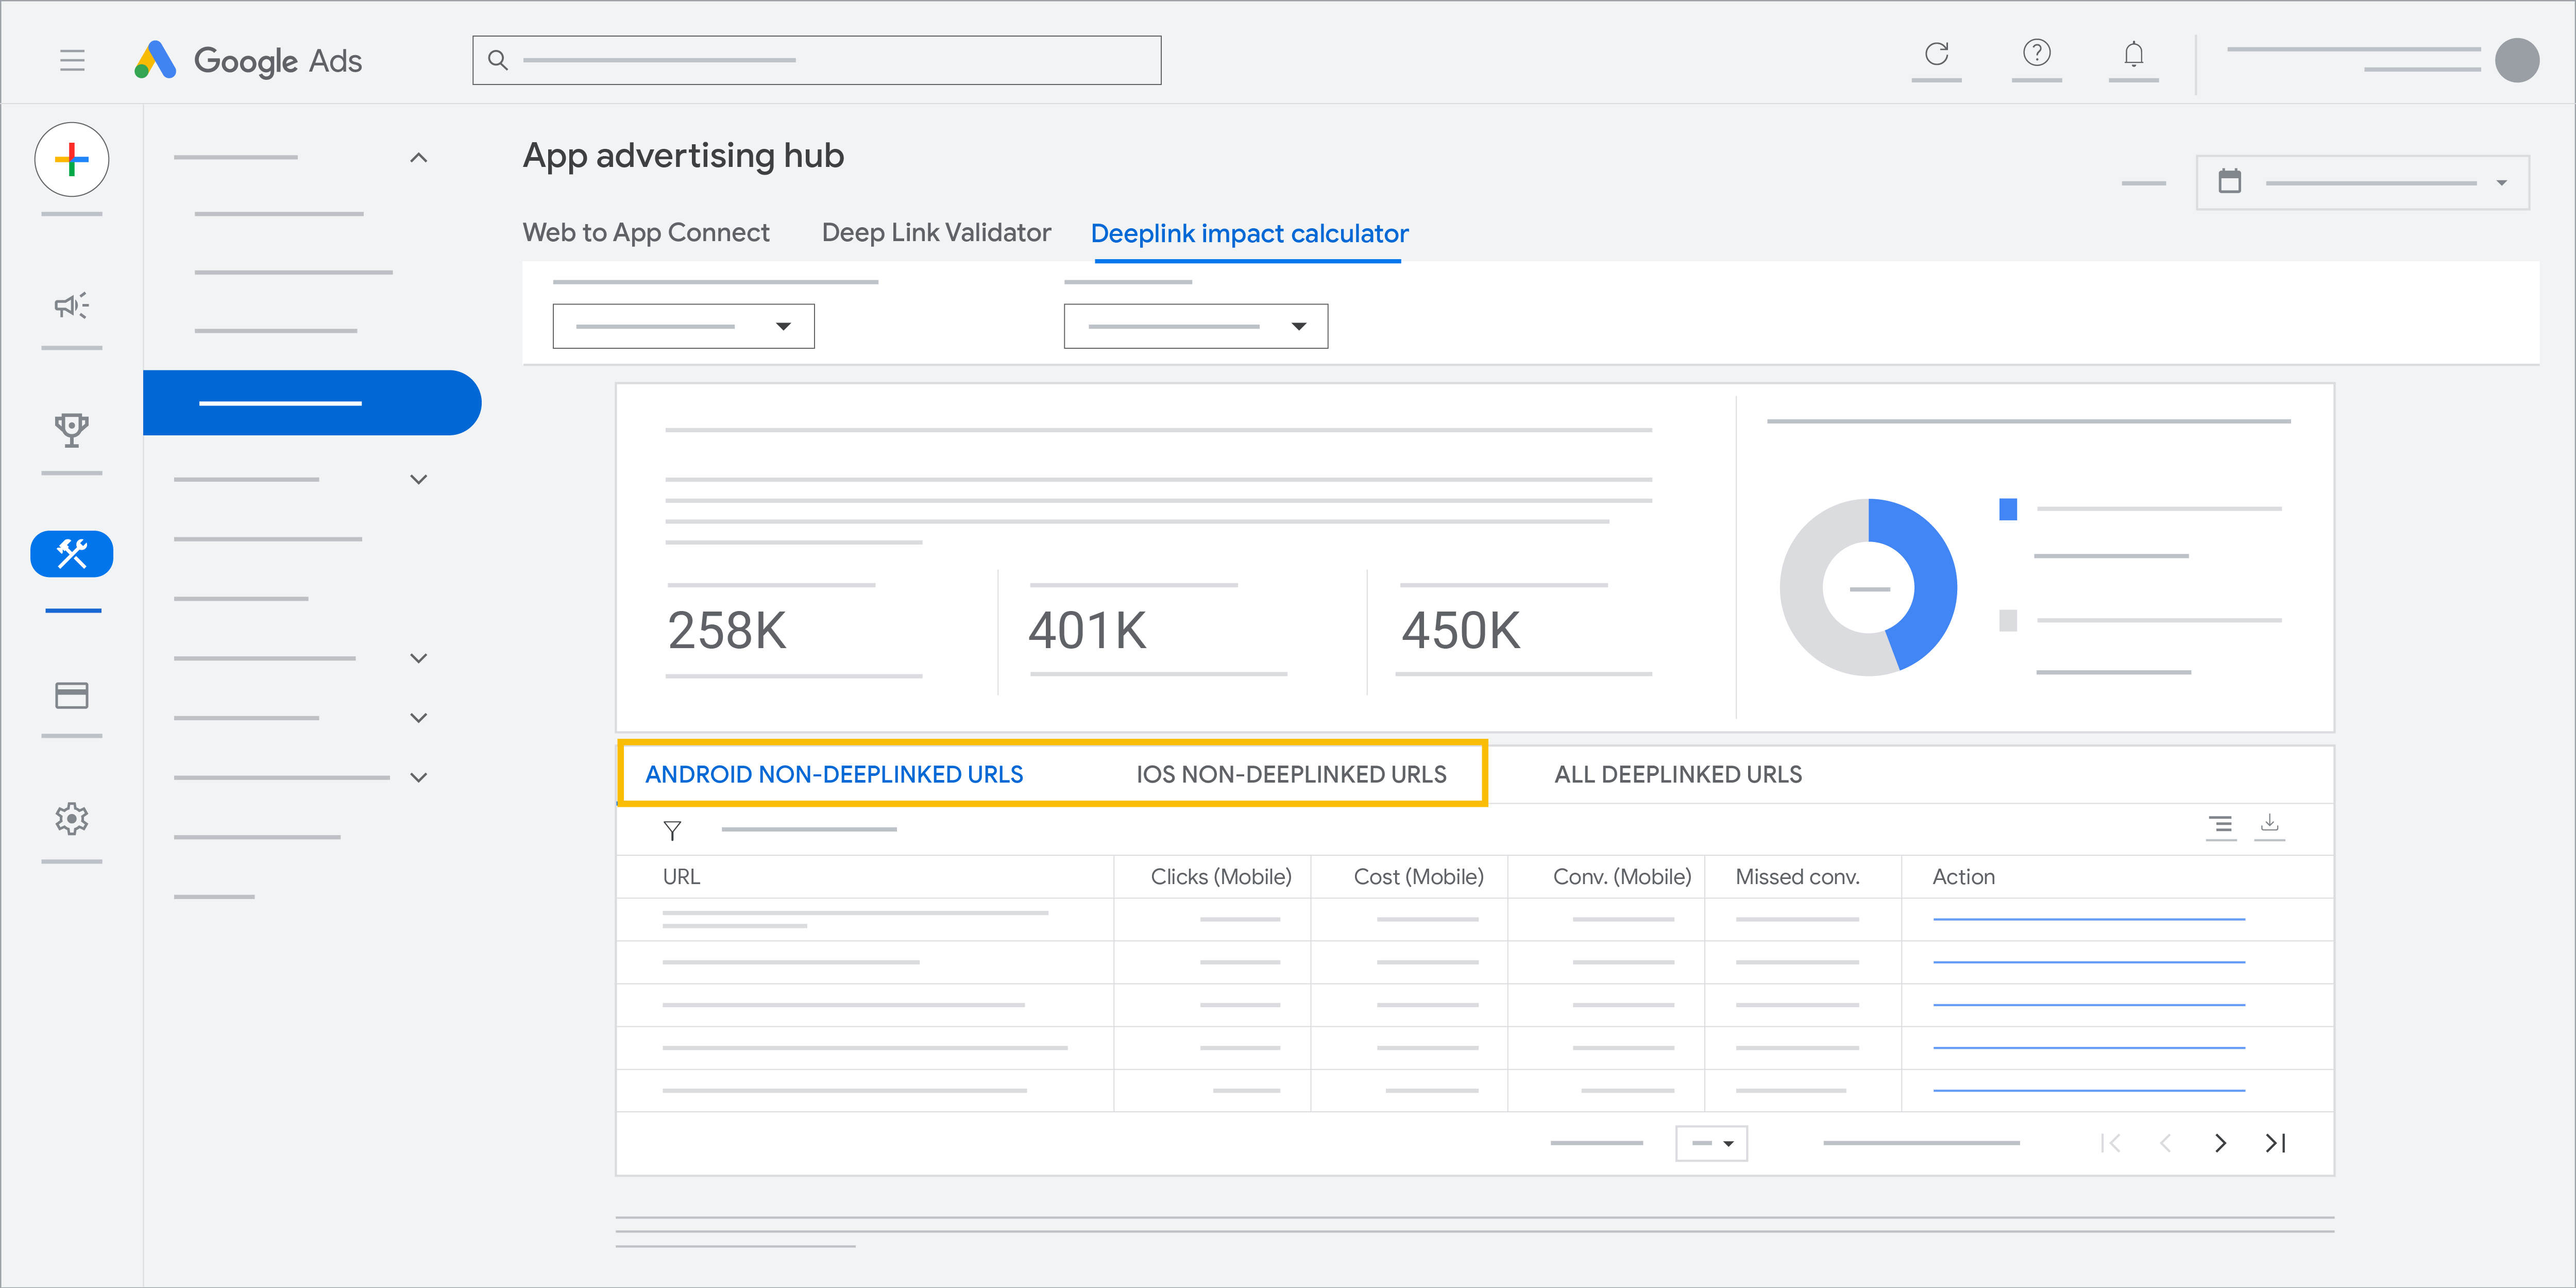Click the Google Ads logo
Image resolution: width=2576 pixels, height=1288 pixels.
pos(248,60)
